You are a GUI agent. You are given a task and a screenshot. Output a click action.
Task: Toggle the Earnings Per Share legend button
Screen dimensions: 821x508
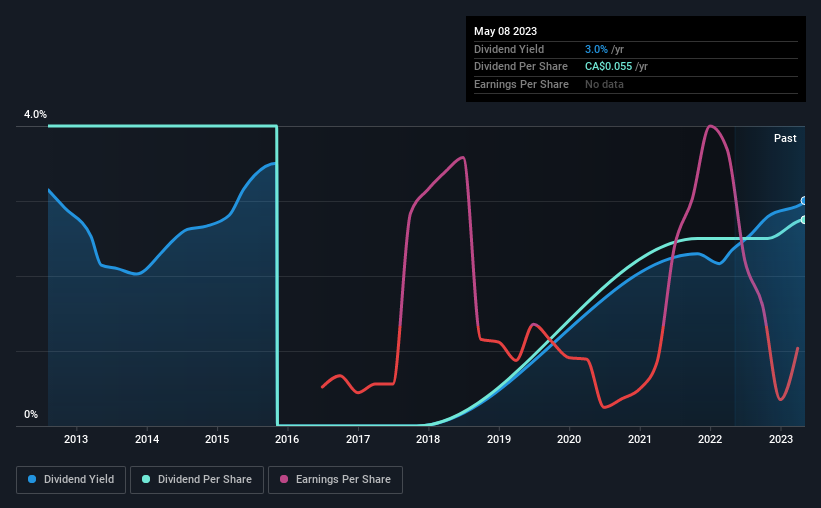click(335, 479)
